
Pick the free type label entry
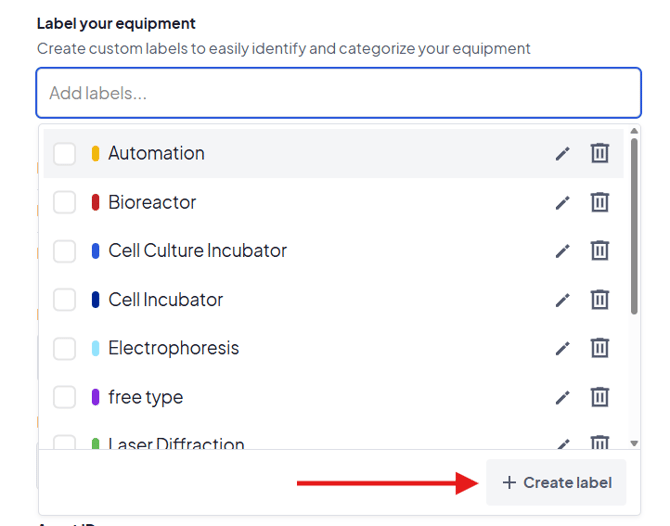(146, 397)
